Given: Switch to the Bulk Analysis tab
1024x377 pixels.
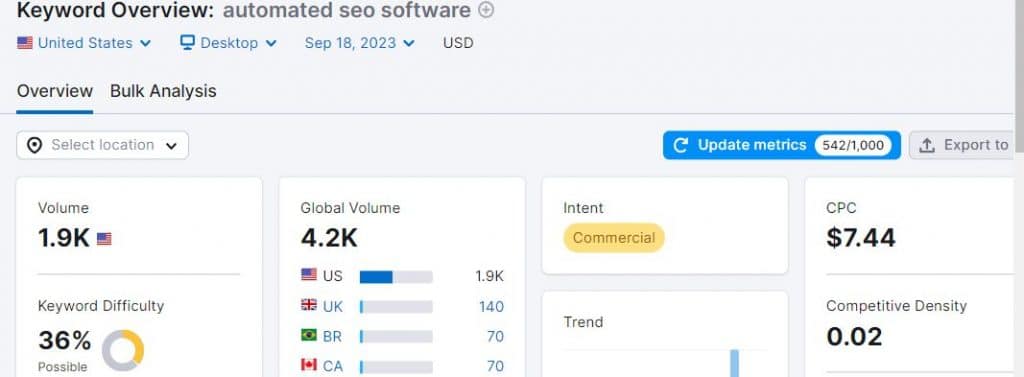Looking at the screenshot, I should [x=163, y=91].
